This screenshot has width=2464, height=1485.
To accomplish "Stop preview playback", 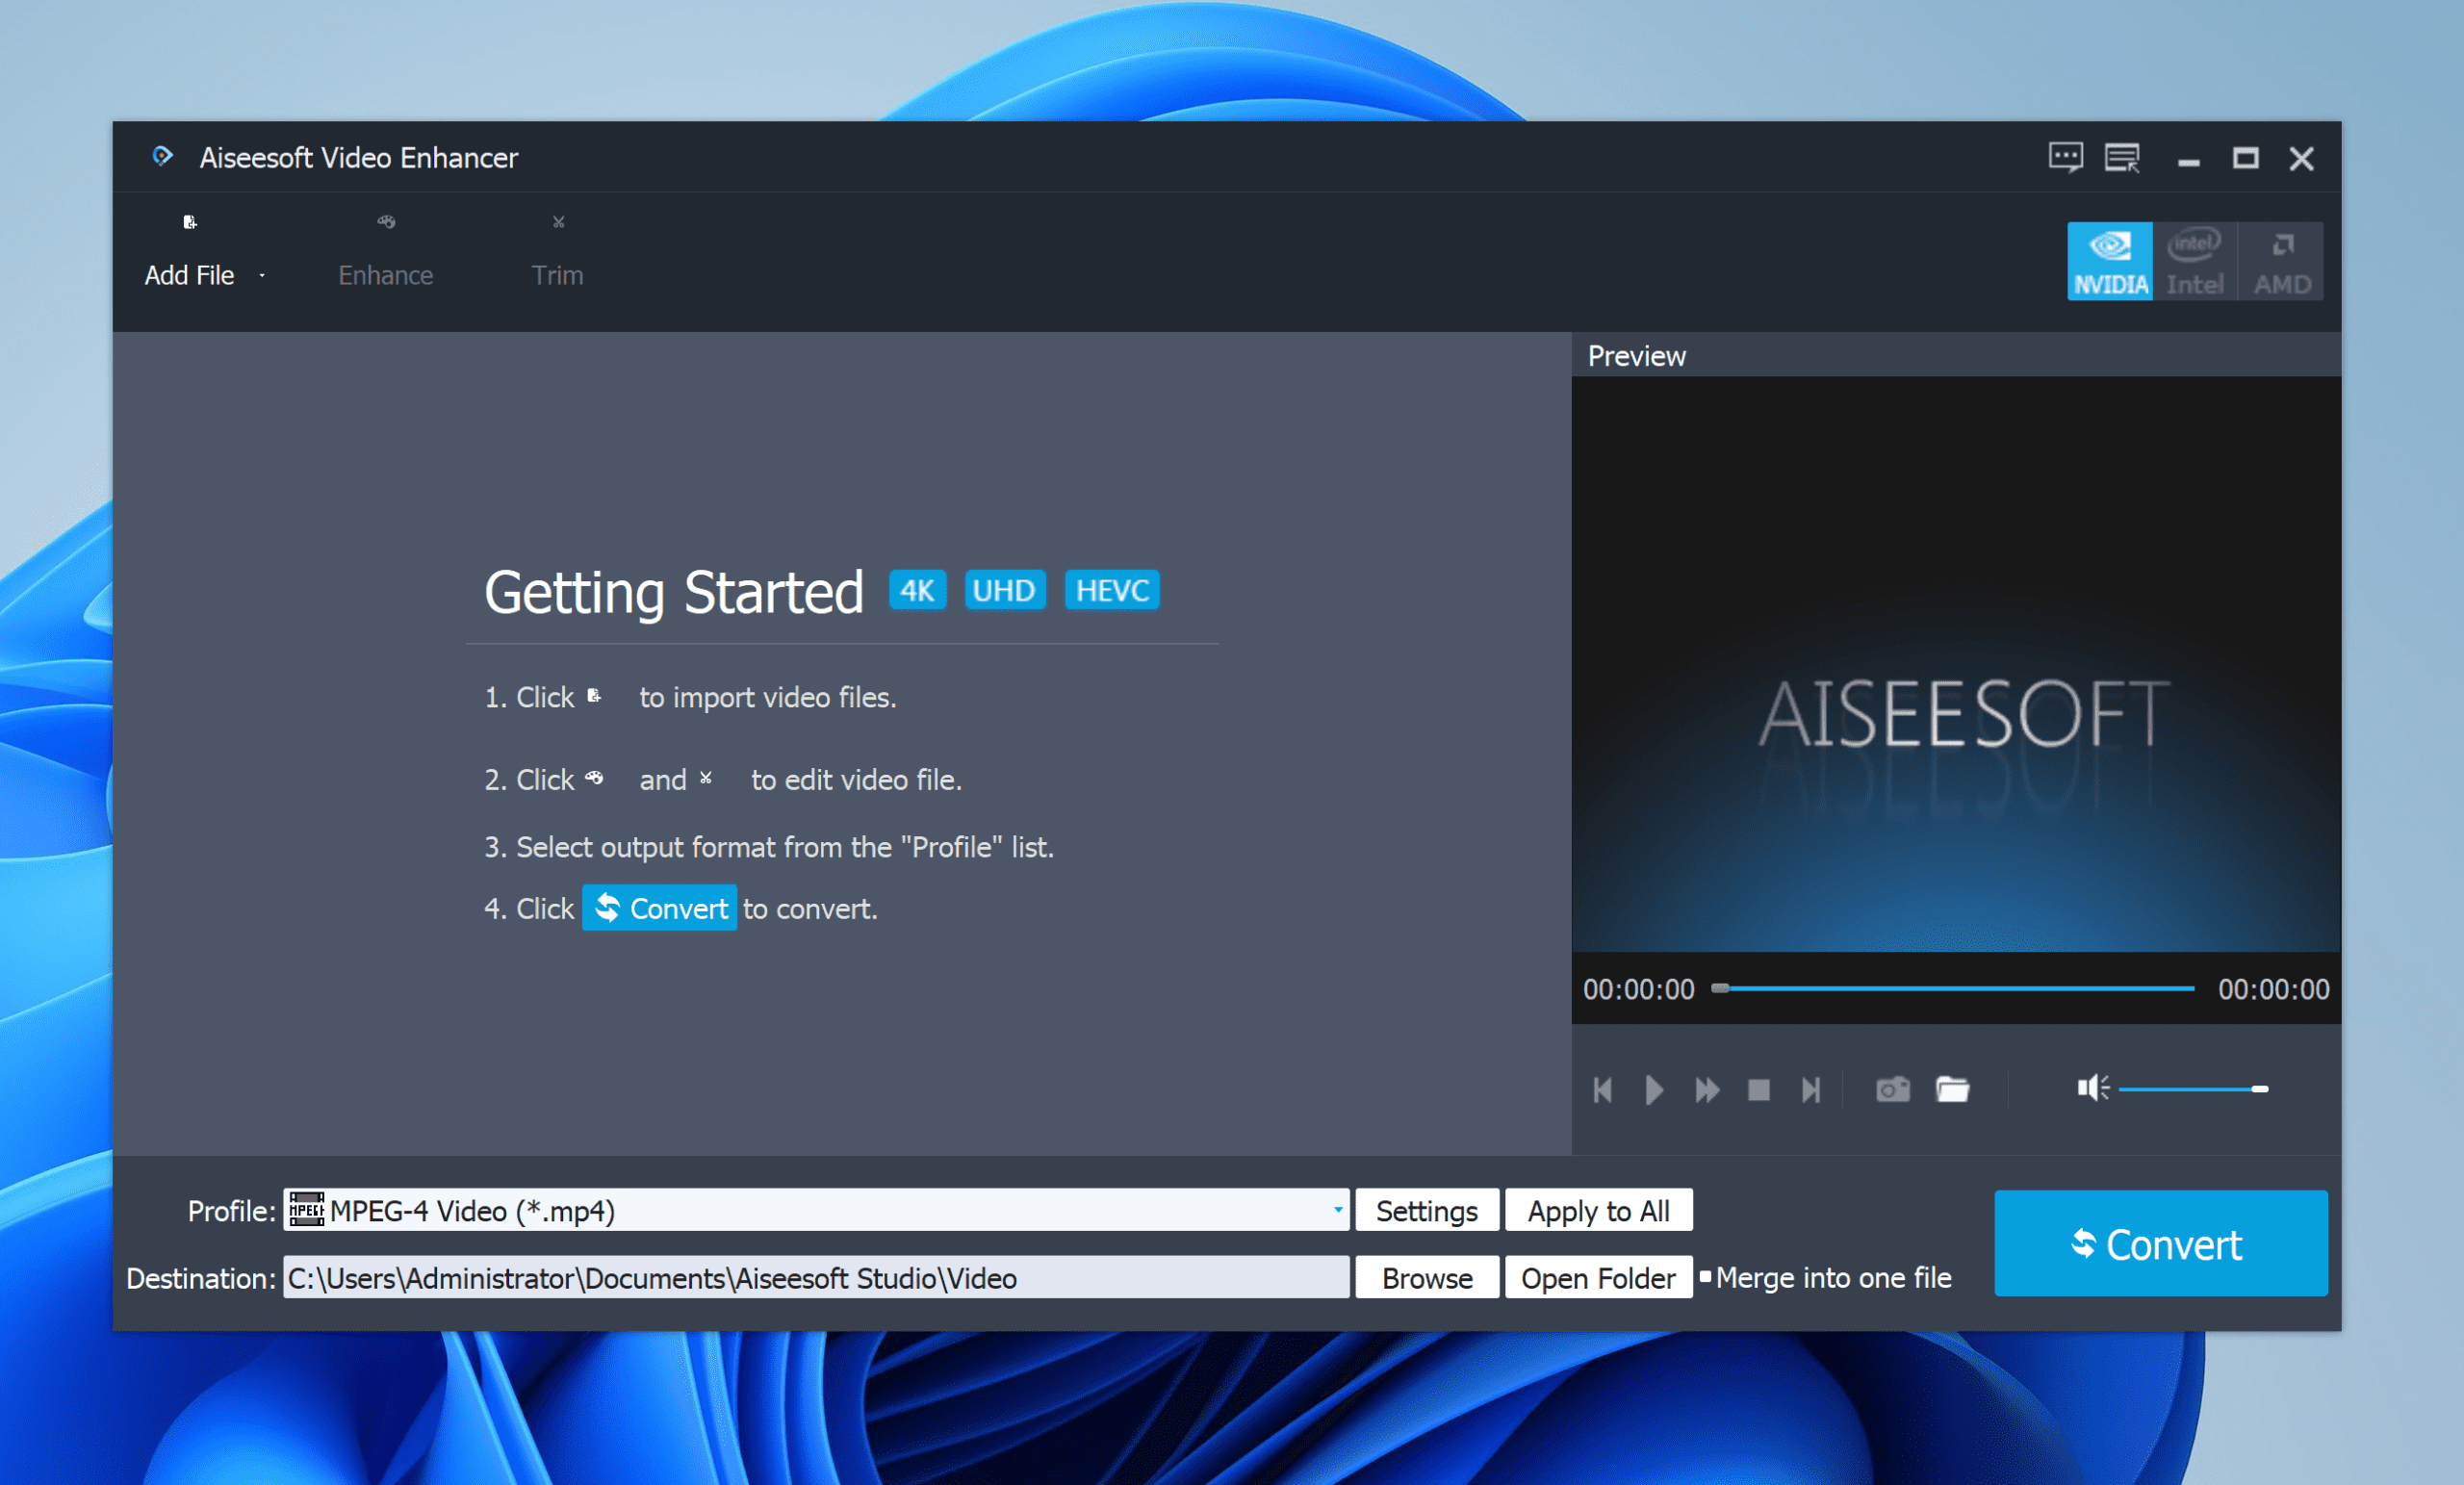I will tap(1759, 1089).
